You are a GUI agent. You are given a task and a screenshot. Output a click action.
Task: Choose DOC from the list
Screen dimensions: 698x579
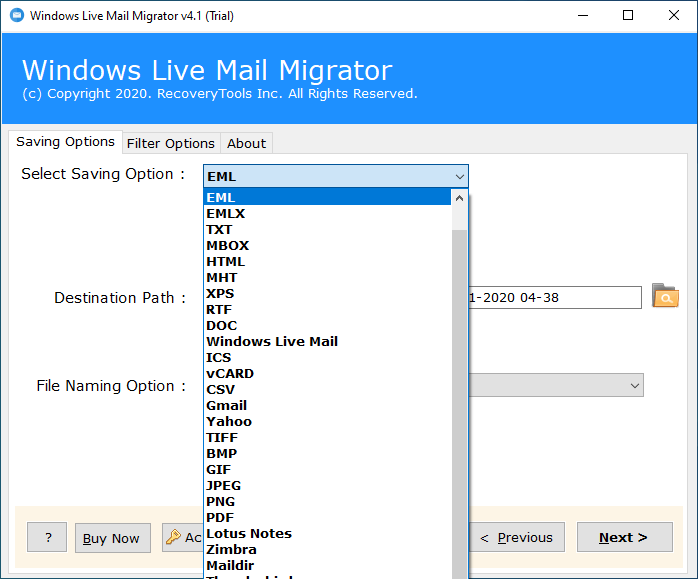point(327,326)
